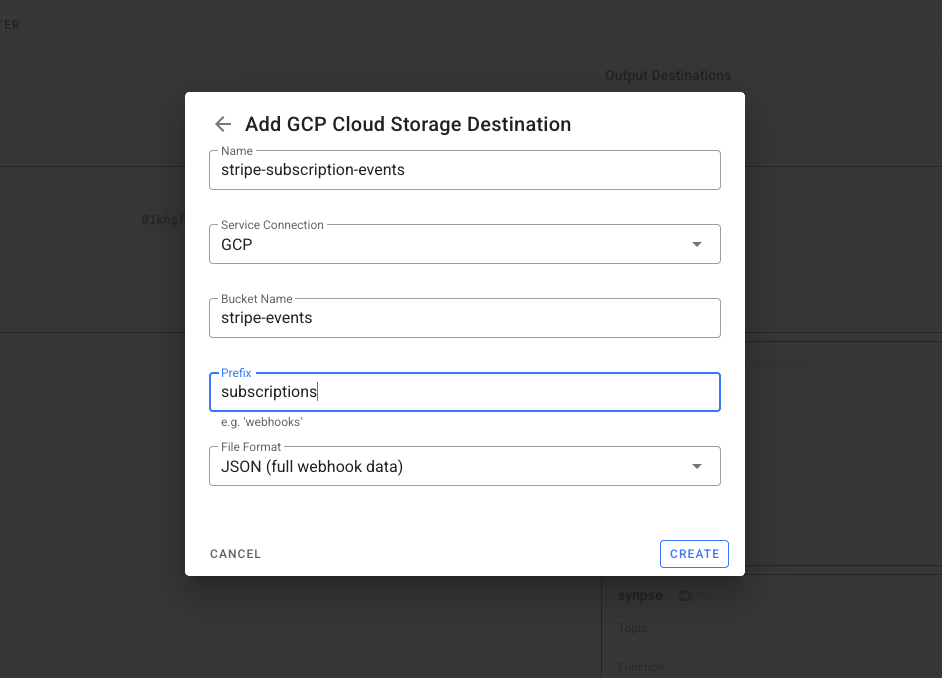Select the Prefix field containing subscriptions
942x678 pixels.
pyautogui.click(x=465, y=391)
